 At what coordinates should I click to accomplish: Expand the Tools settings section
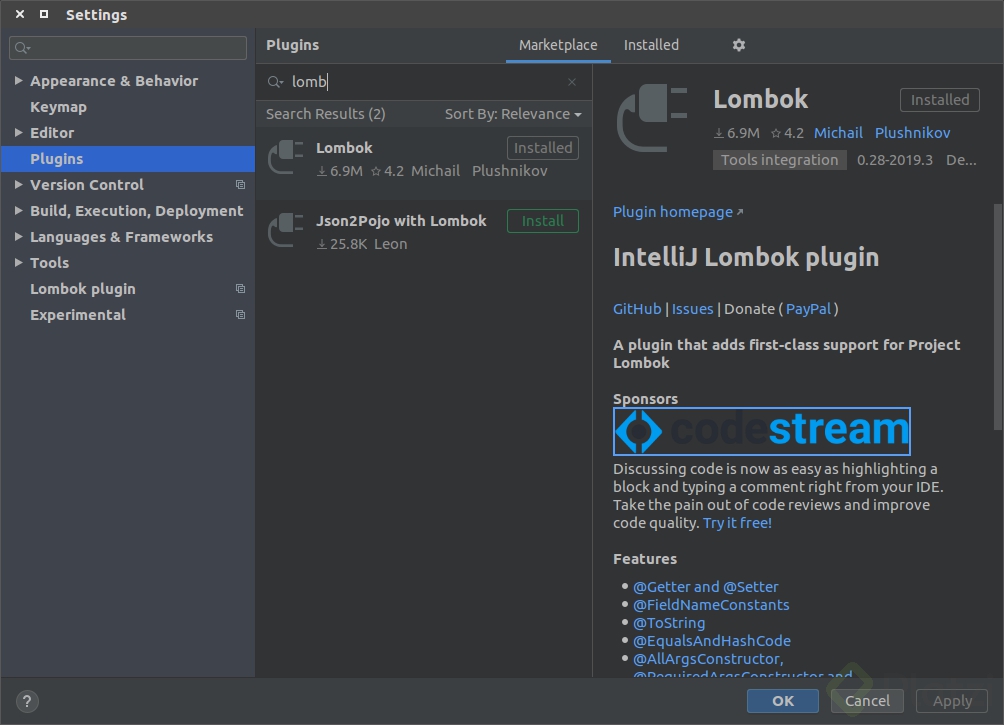coord(19,263)
